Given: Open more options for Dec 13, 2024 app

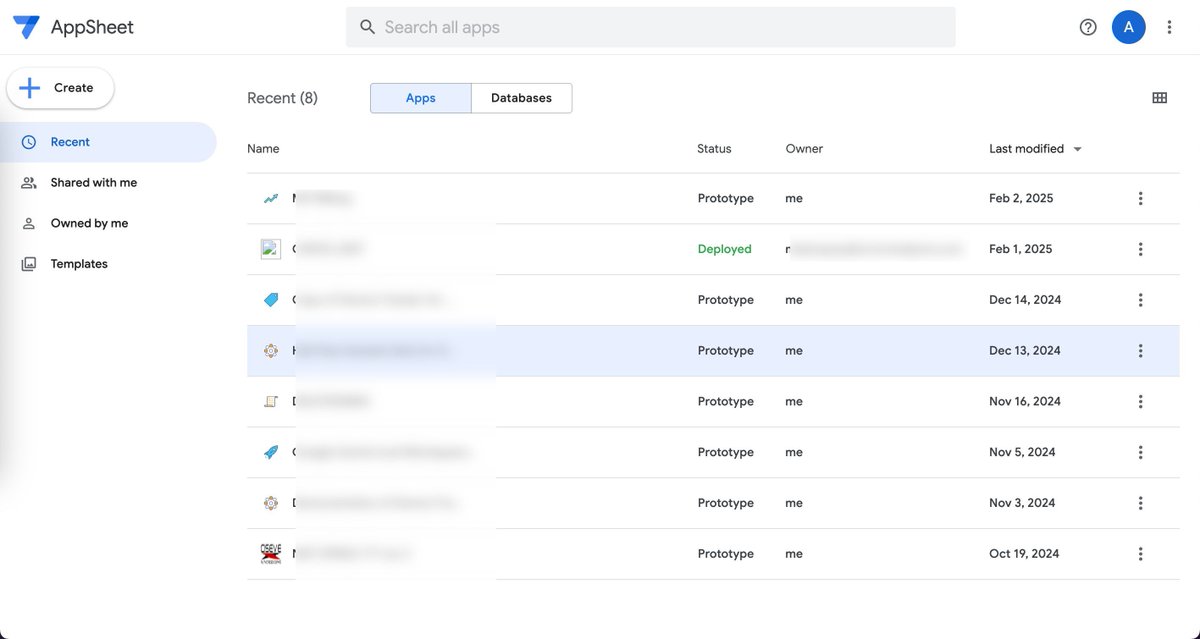Looking at the screenshot, I should click(1140, 351).
